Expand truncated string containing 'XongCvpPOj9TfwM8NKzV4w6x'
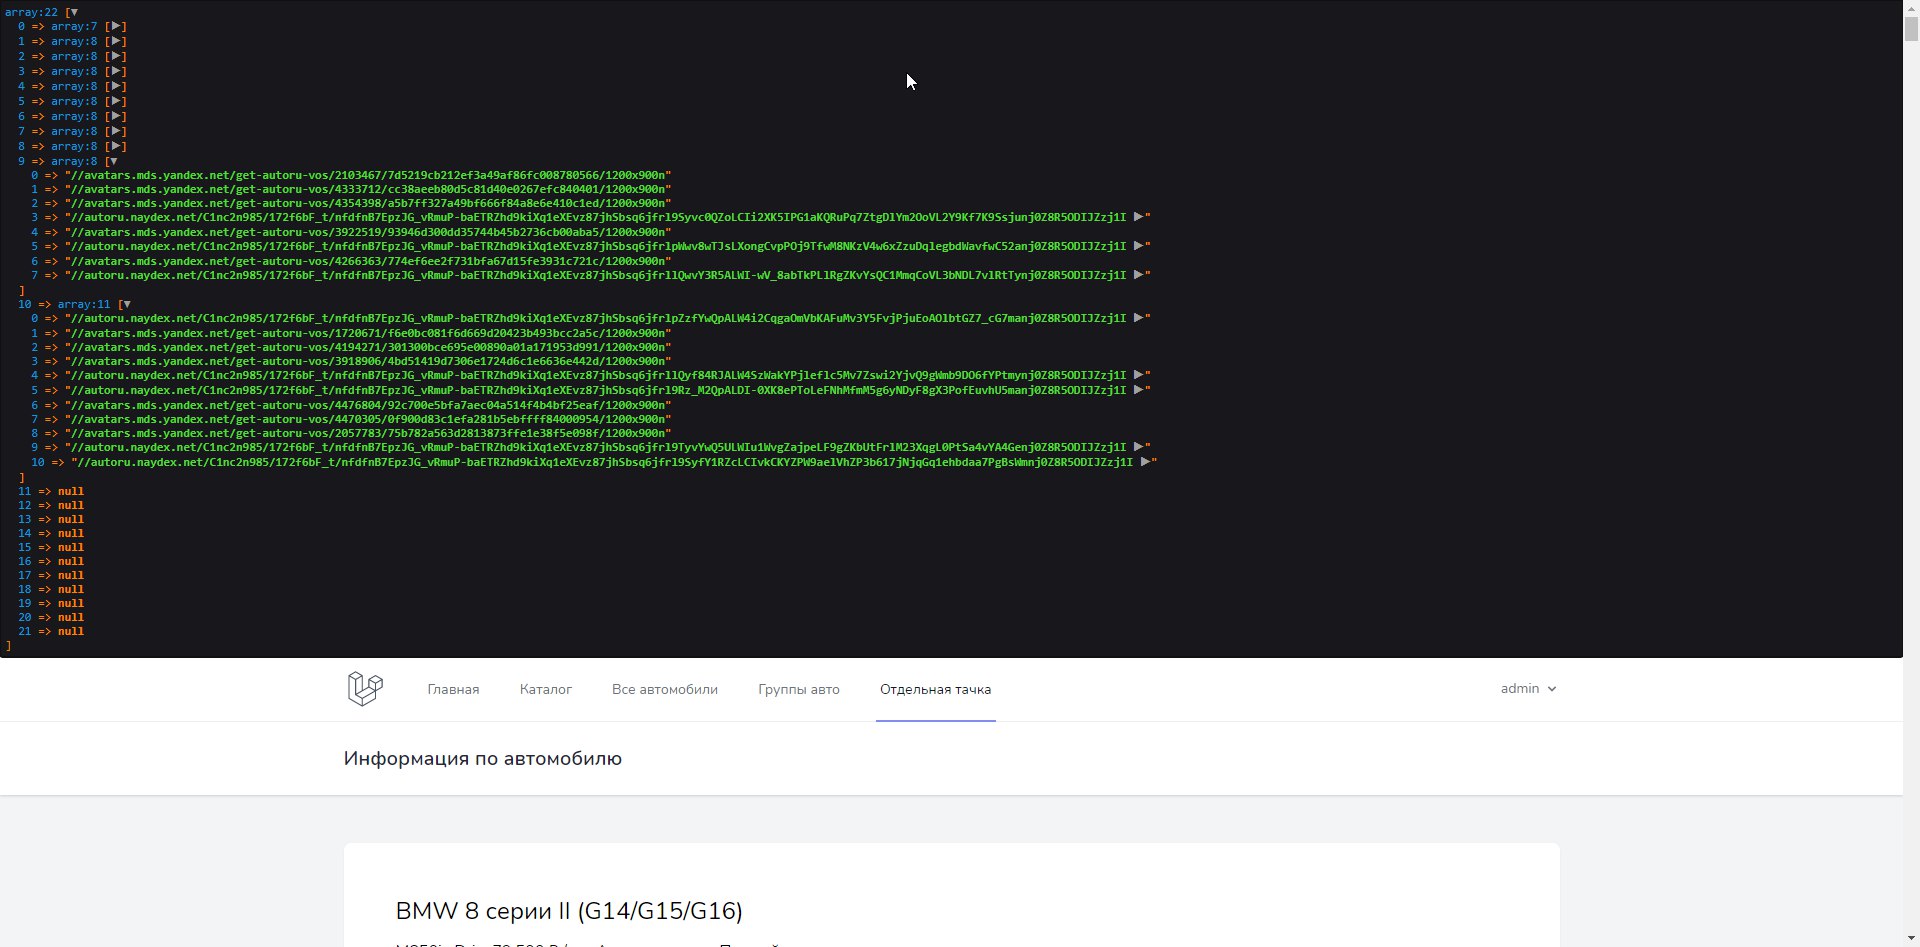This screenshot has width=1920, height=947. point(1138,246)
